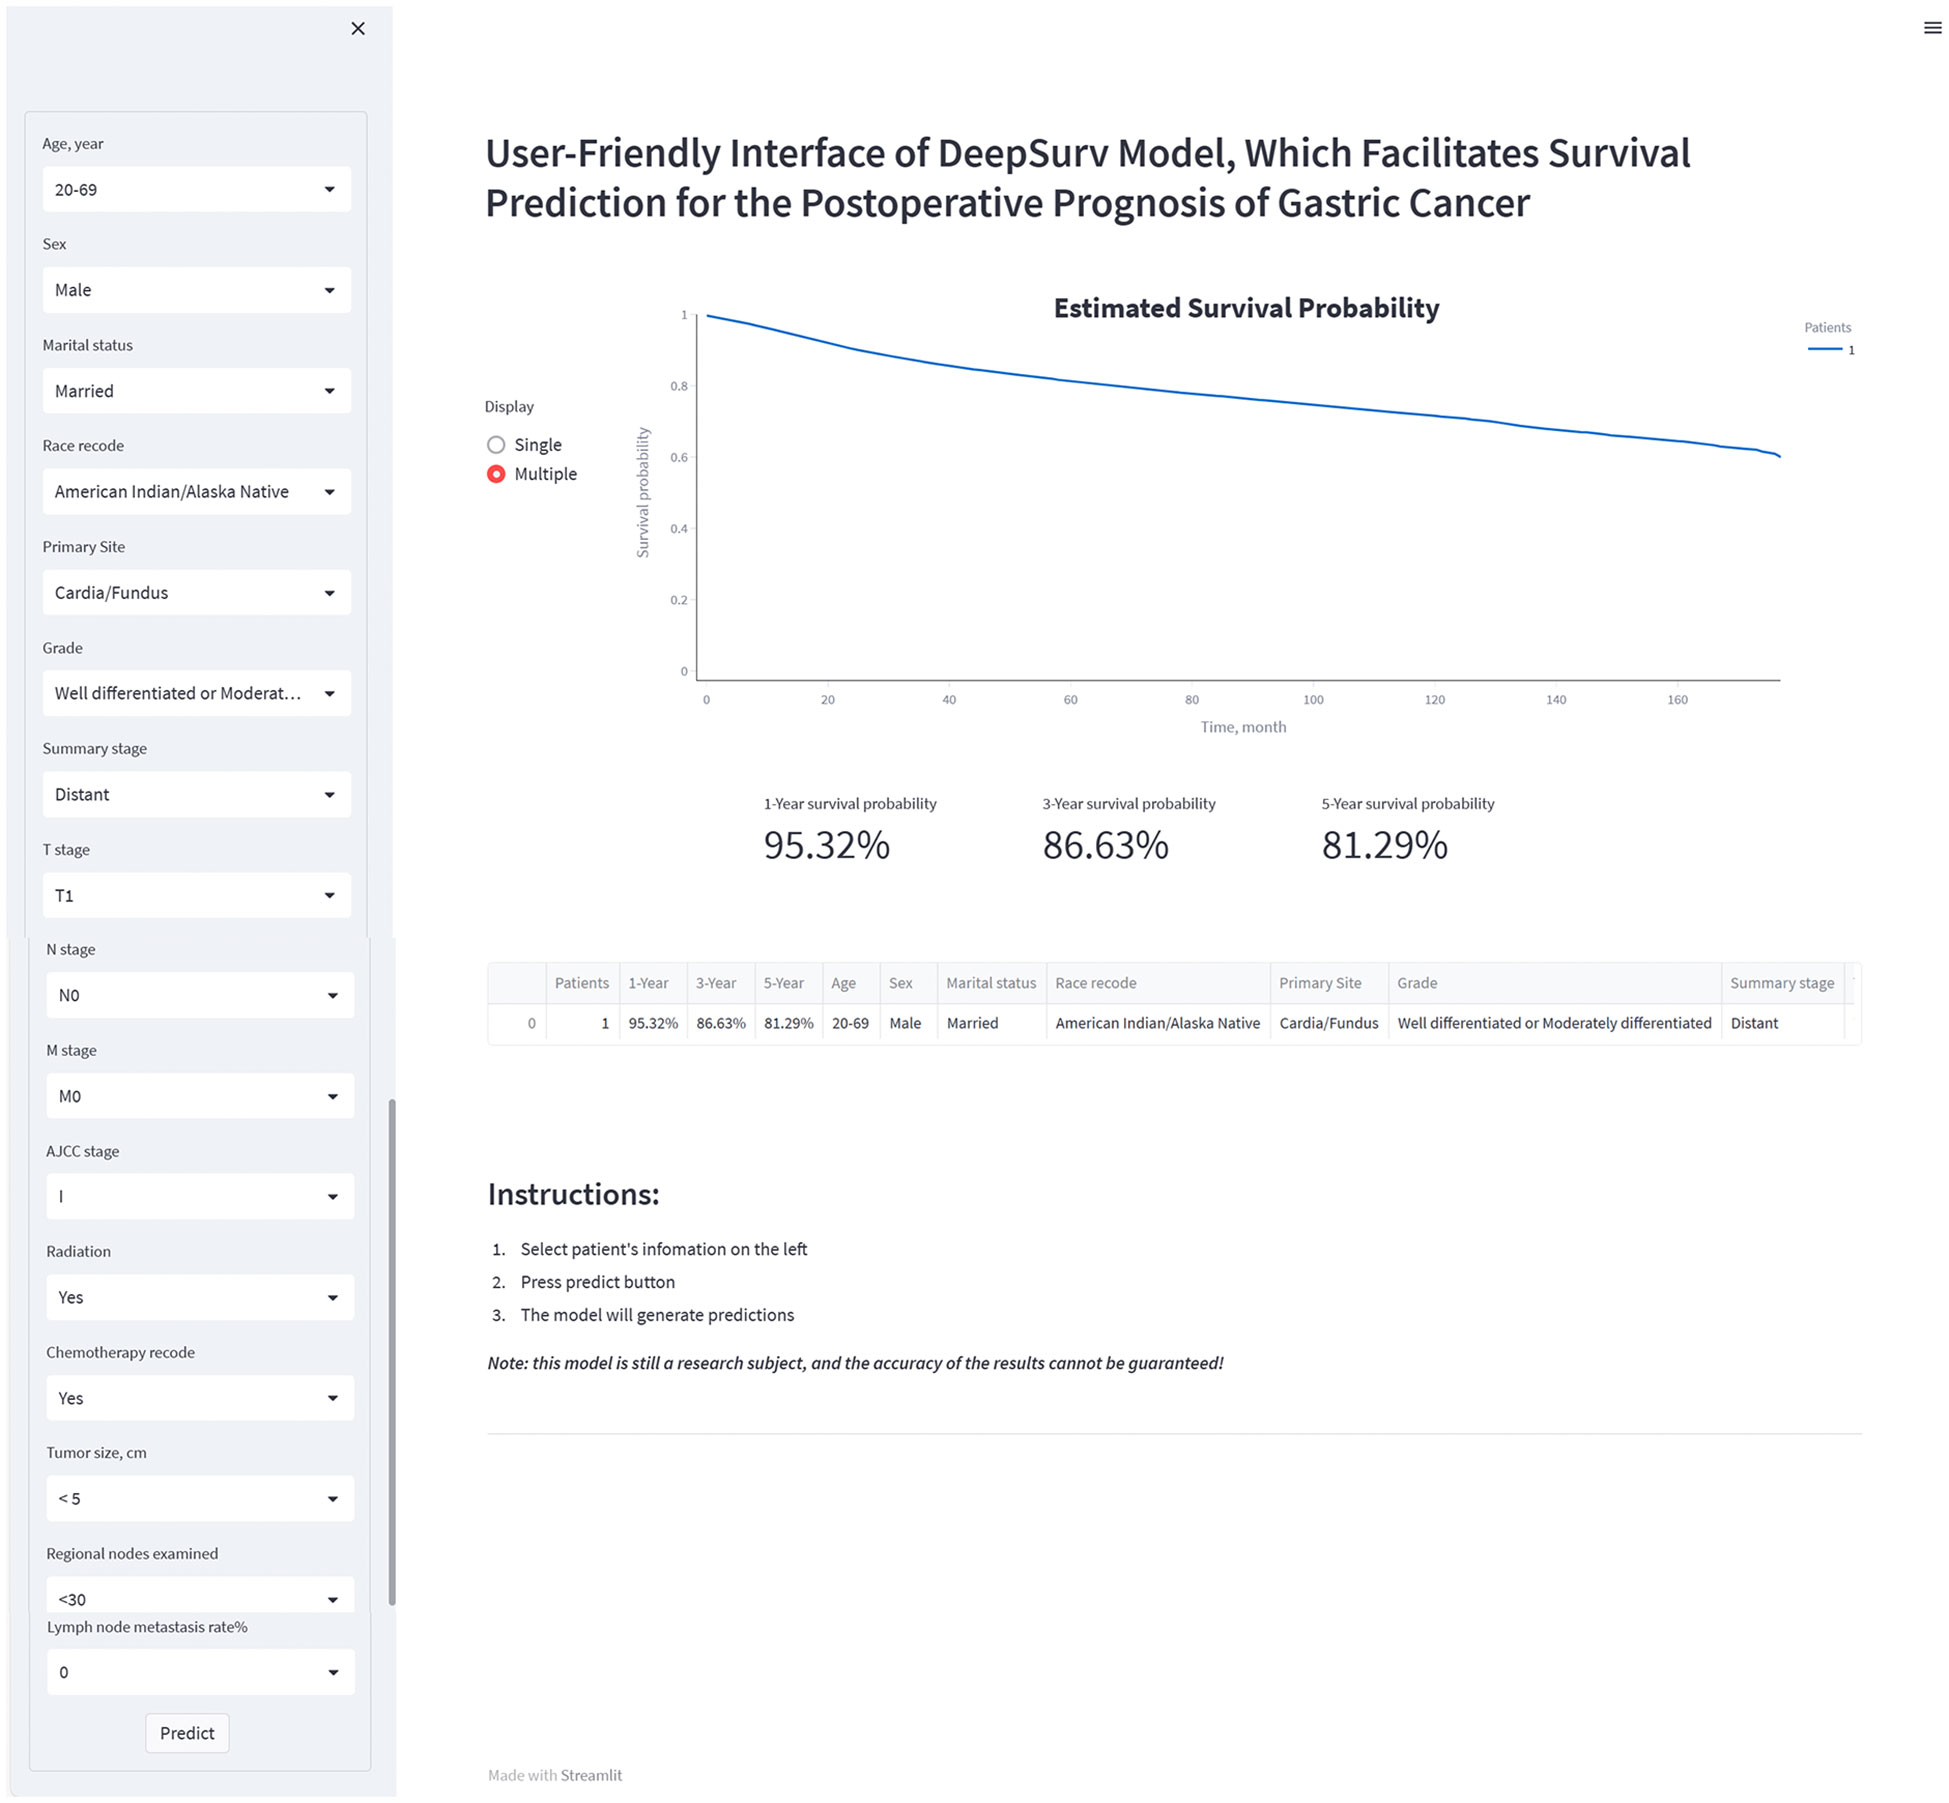Close the sidebar with the X icon
This screenshot has width=1949, height=1803.
358,29
